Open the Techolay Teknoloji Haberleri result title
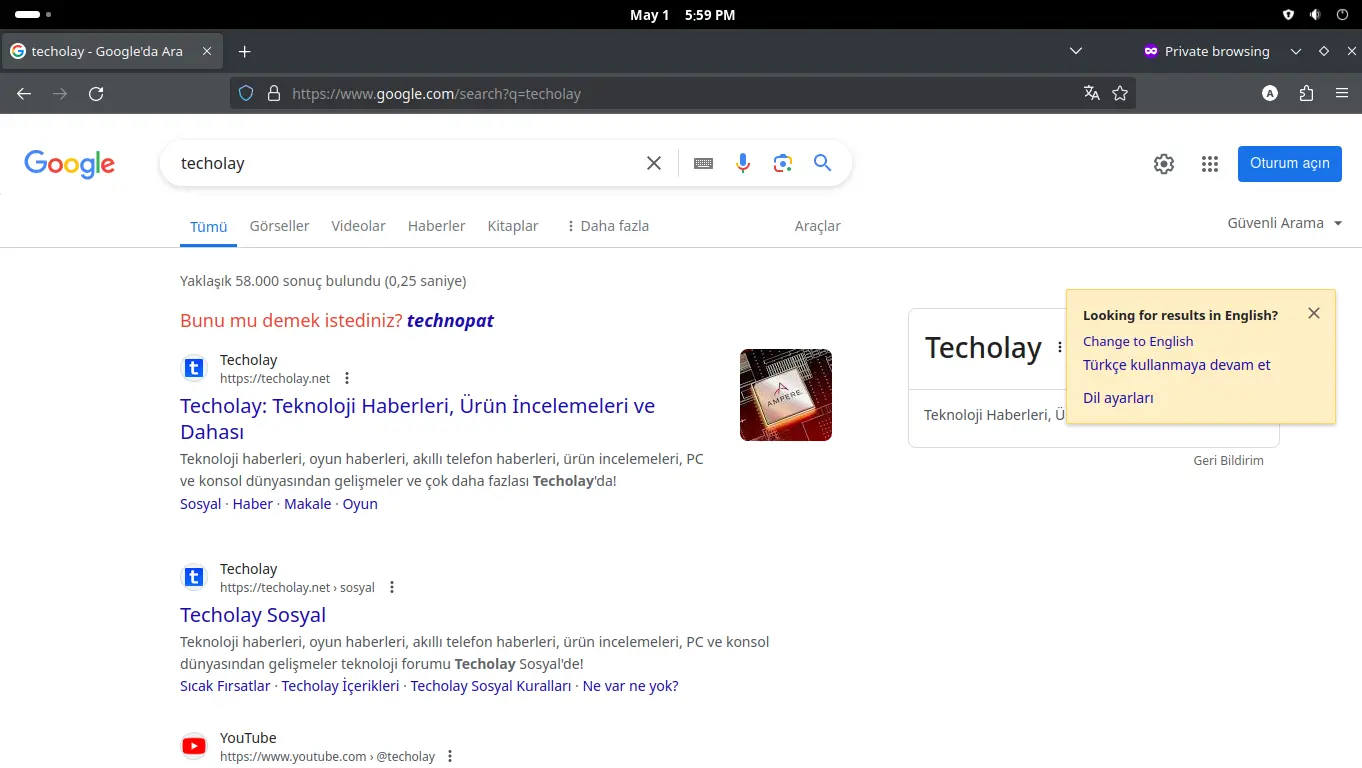The height and width of the screenshot is (768, 1362). (x=417, y=419)
